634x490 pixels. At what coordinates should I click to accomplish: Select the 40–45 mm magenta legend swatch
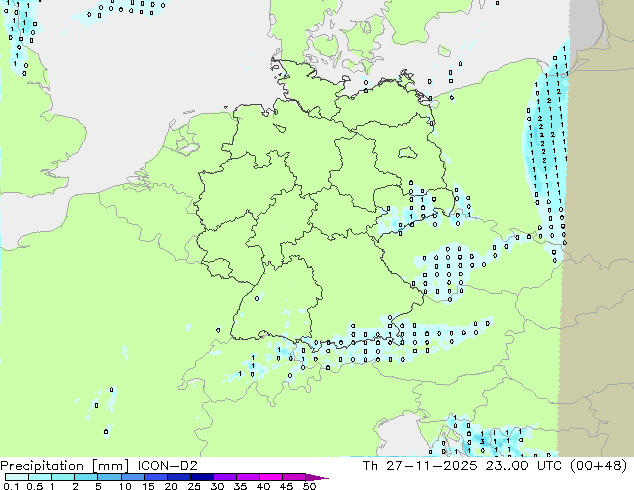(271, 477)
